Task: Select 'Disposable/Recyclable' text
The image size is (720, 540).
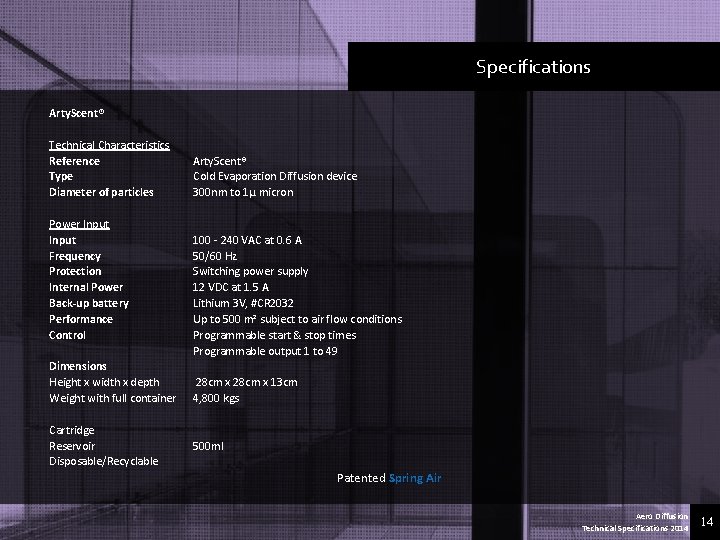Action: click(104, 461)
